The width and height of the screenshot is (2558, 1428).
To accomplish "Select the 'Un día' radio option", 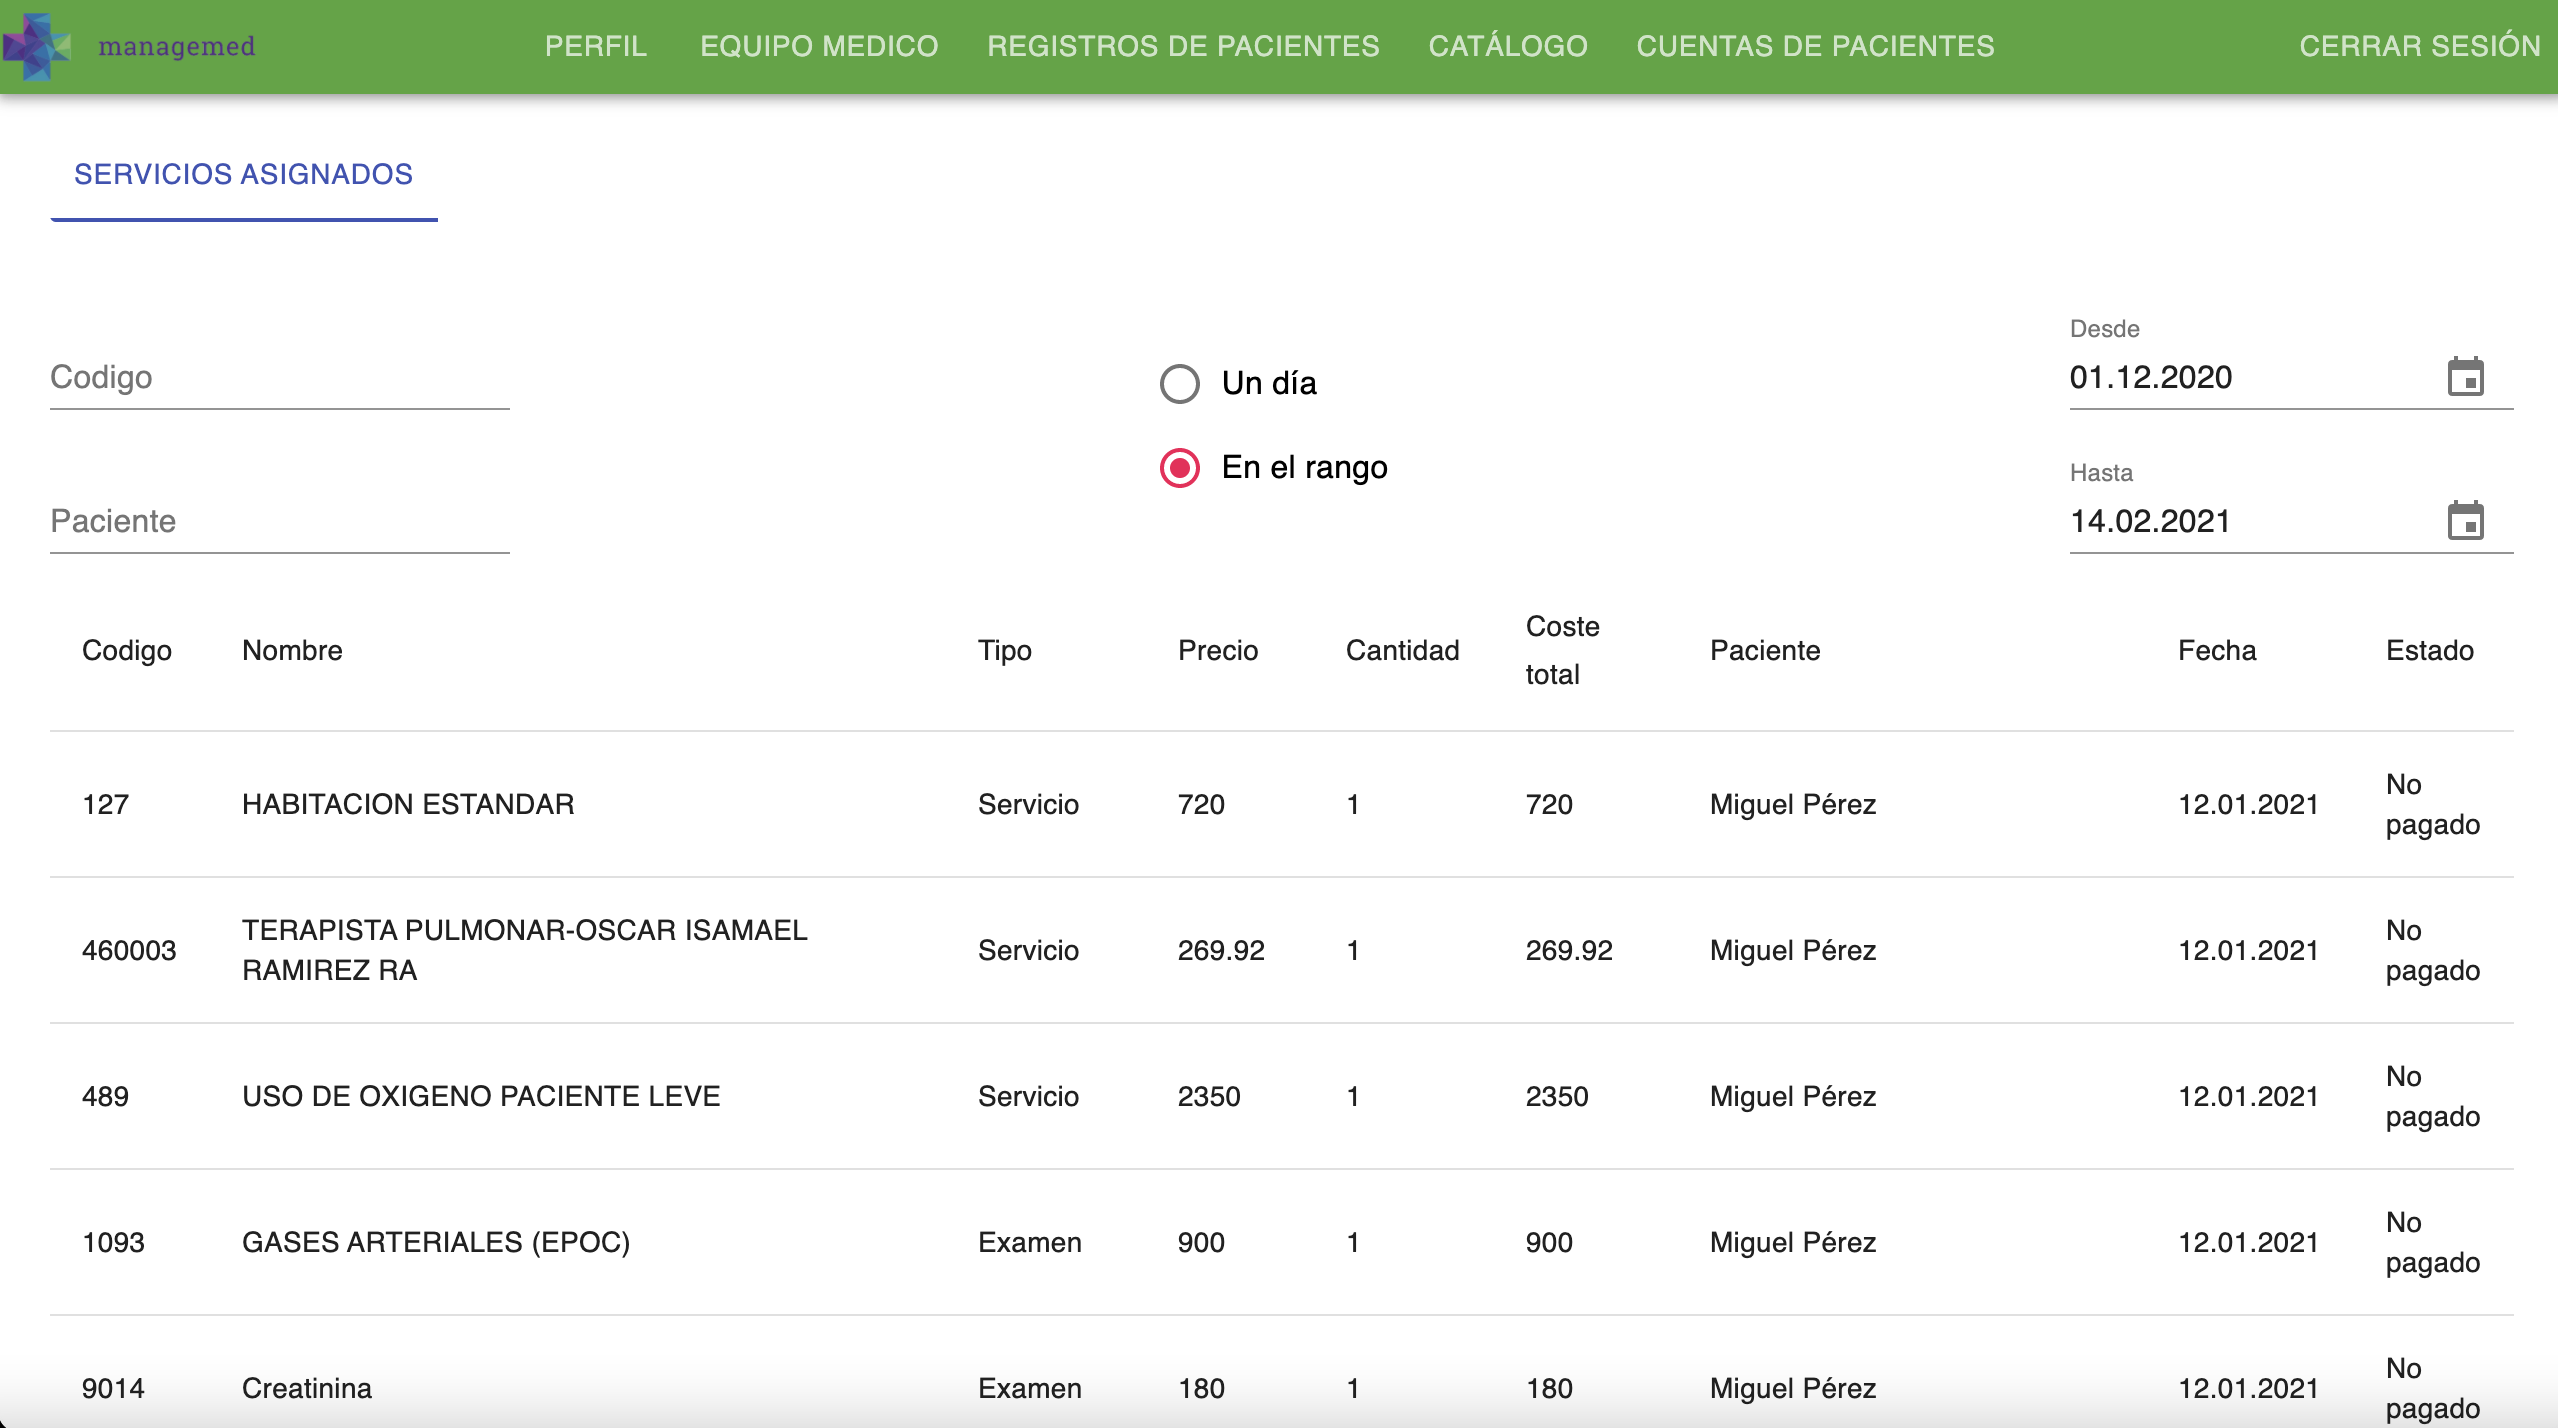I will click(1180, 384).
